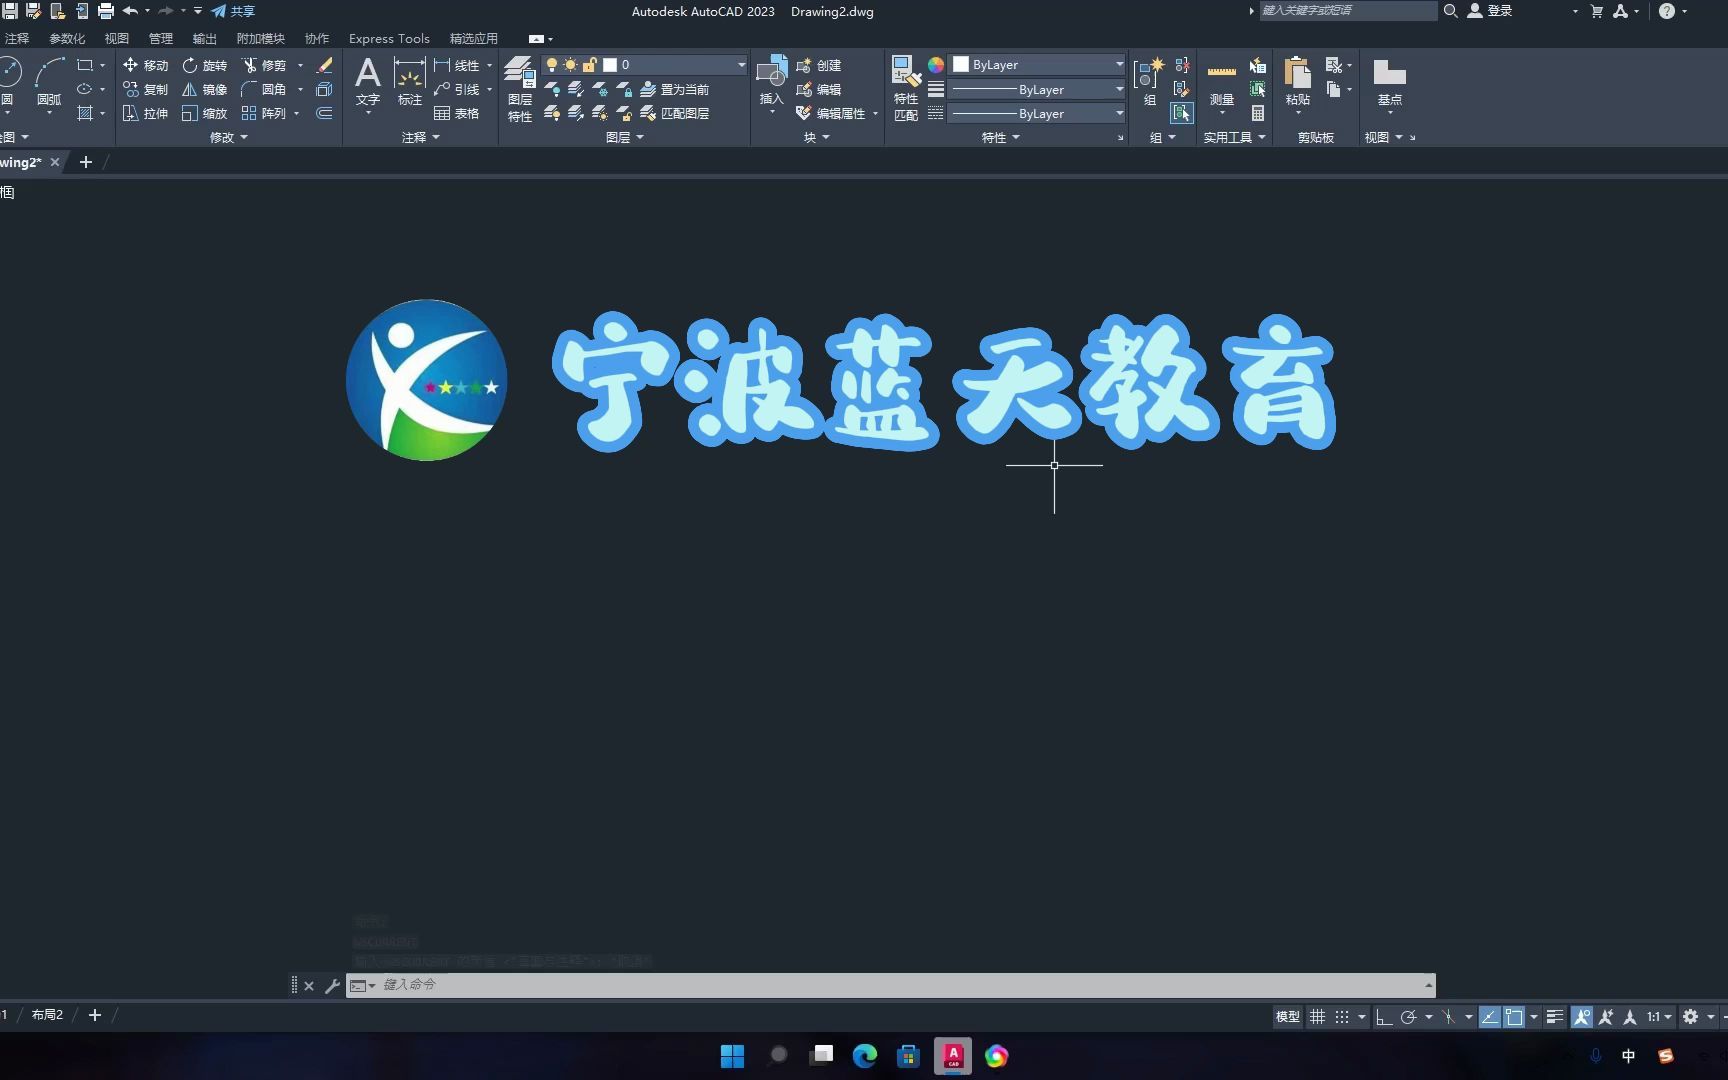Click the Dimension (标注) tool
Image resolution: width=1728 pixels, height=1080 pixels.
click(410, 81)
